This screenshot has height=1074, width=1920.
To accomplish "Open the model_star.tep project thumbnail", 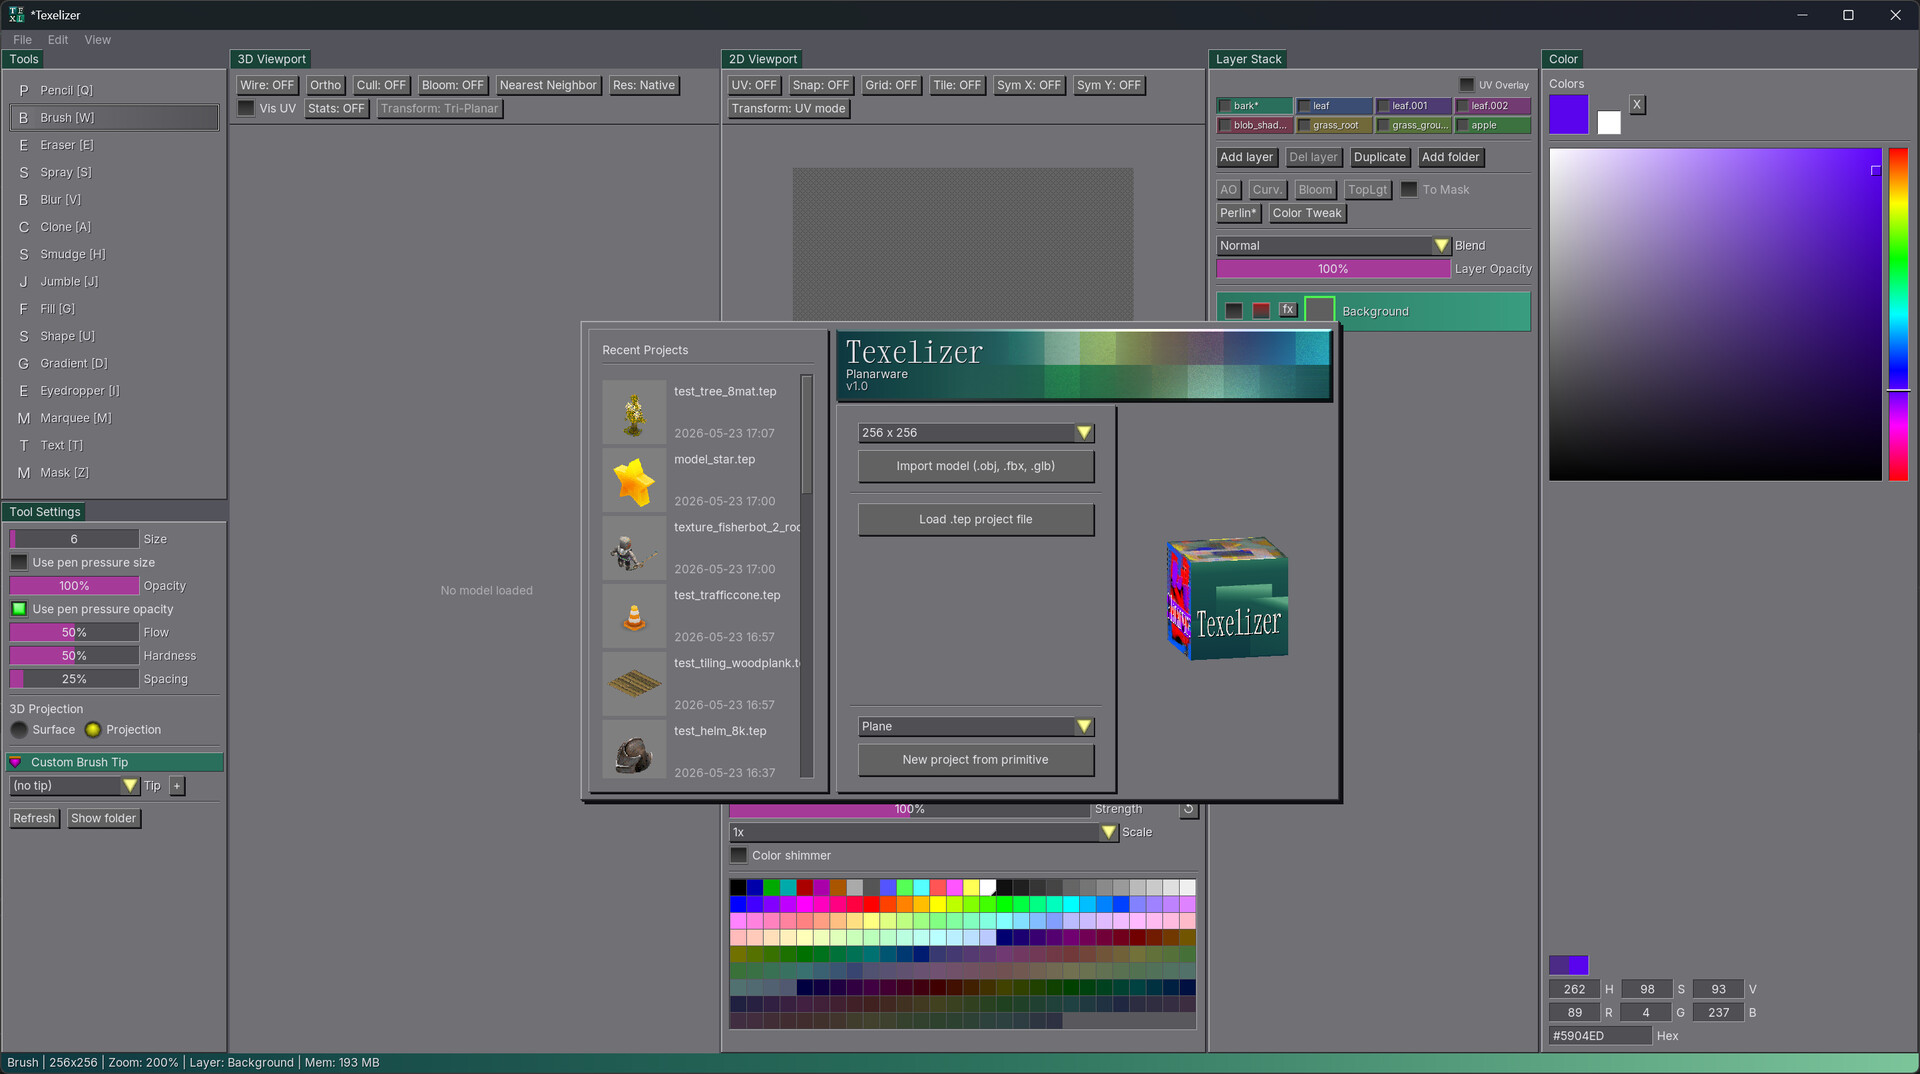I will click(x=634, y=480).
